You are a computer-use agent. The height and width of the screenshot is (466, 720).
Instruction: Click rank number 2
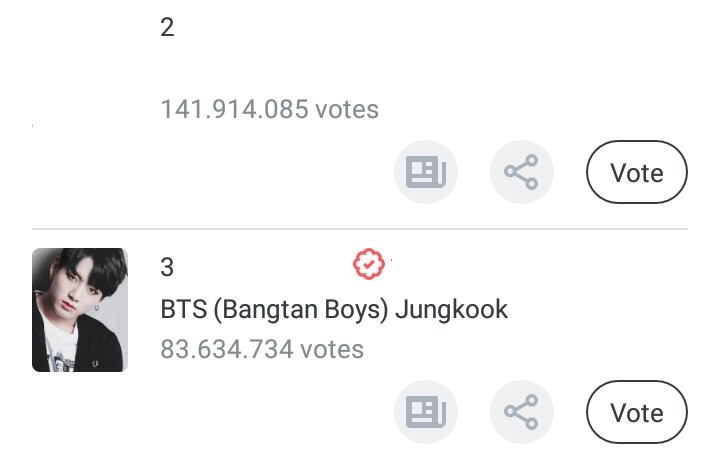[167, 28]
